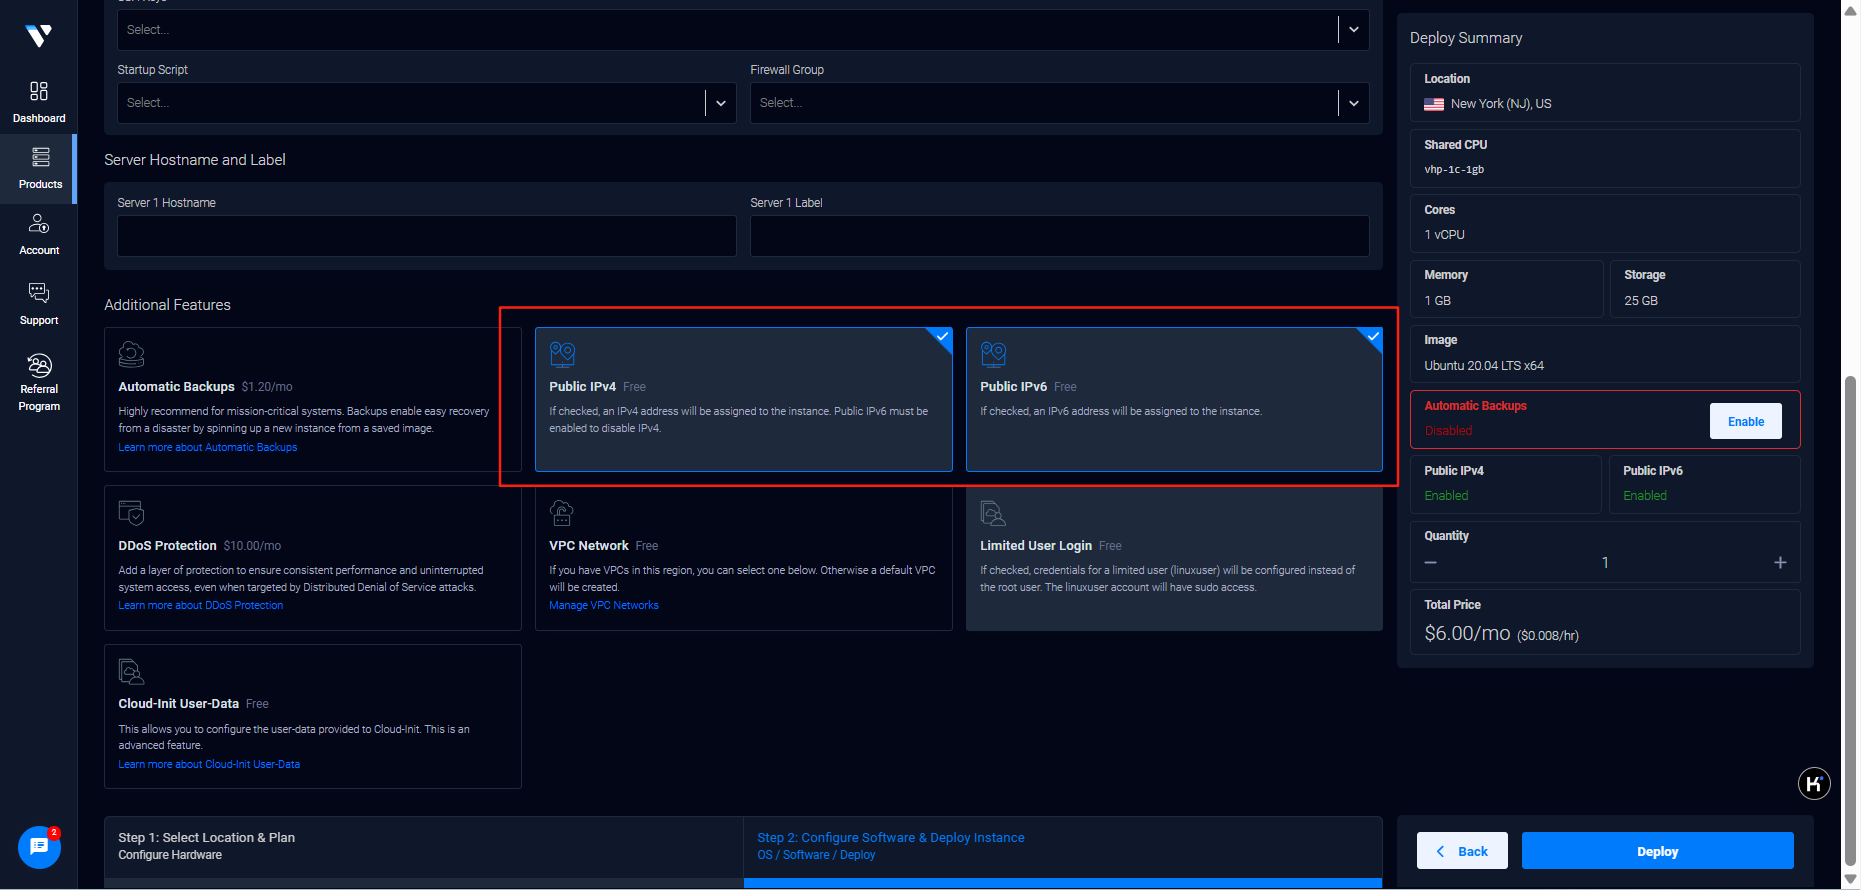Select Step 2: Configure Software & Deploy Instance
This screenshot has height=890, width=1861.
point(1062,846)
